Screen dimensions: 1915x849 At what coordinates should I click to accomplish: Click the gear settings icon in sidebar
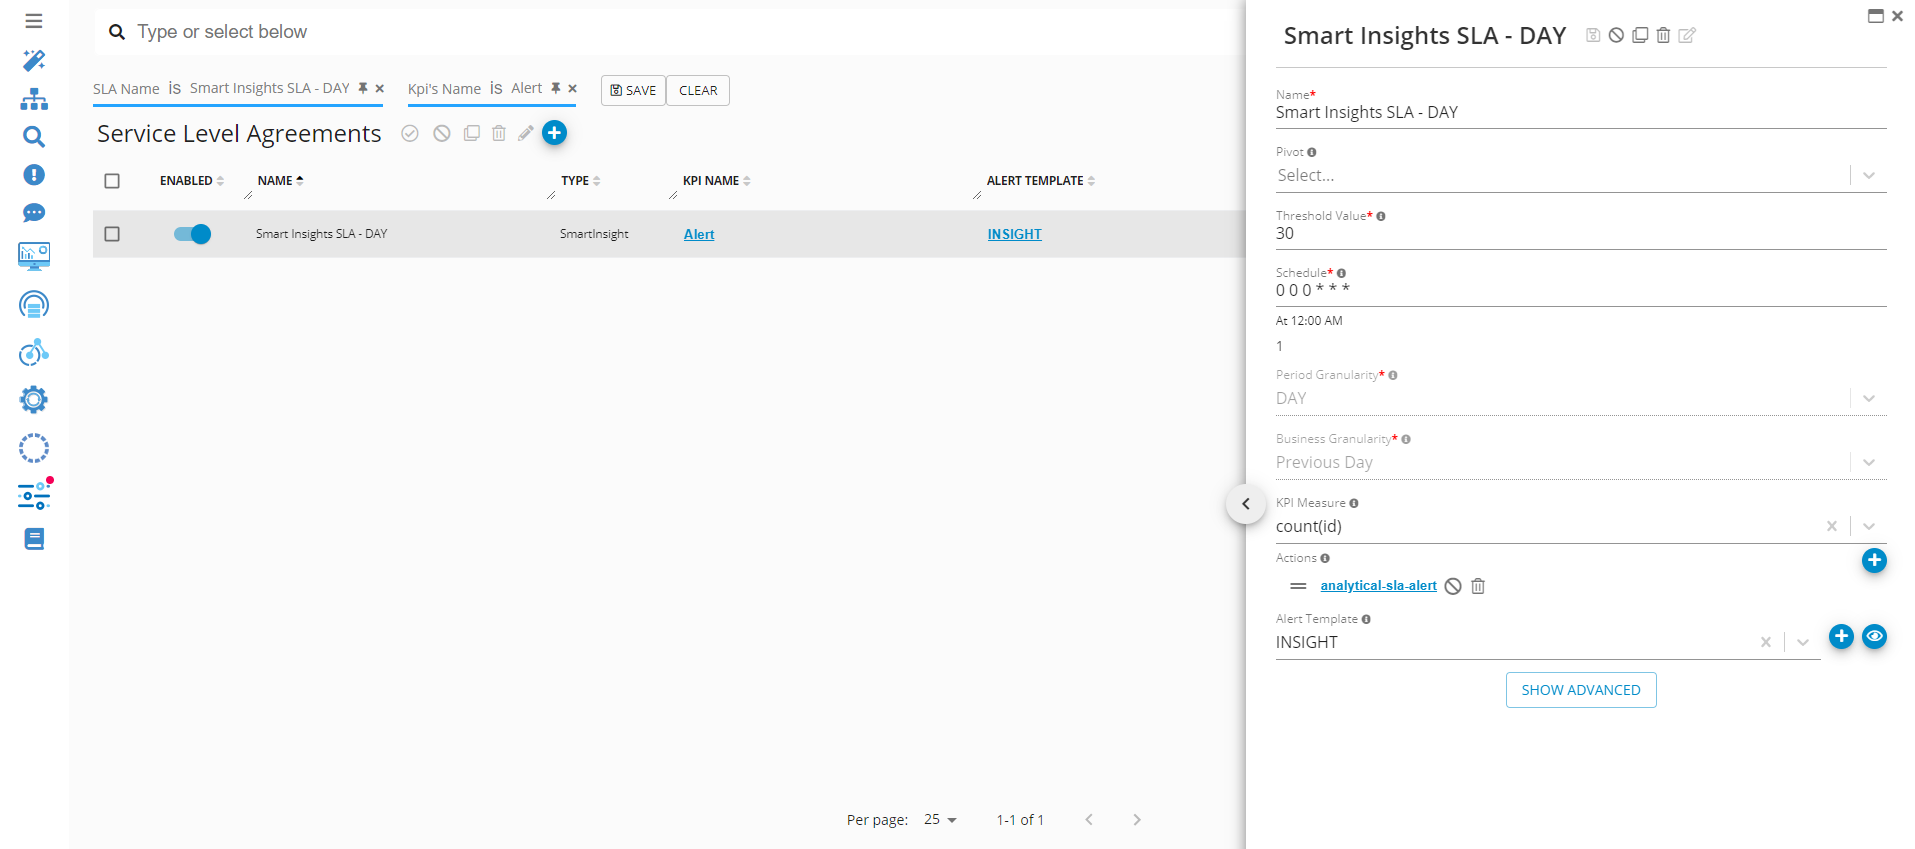34,400
